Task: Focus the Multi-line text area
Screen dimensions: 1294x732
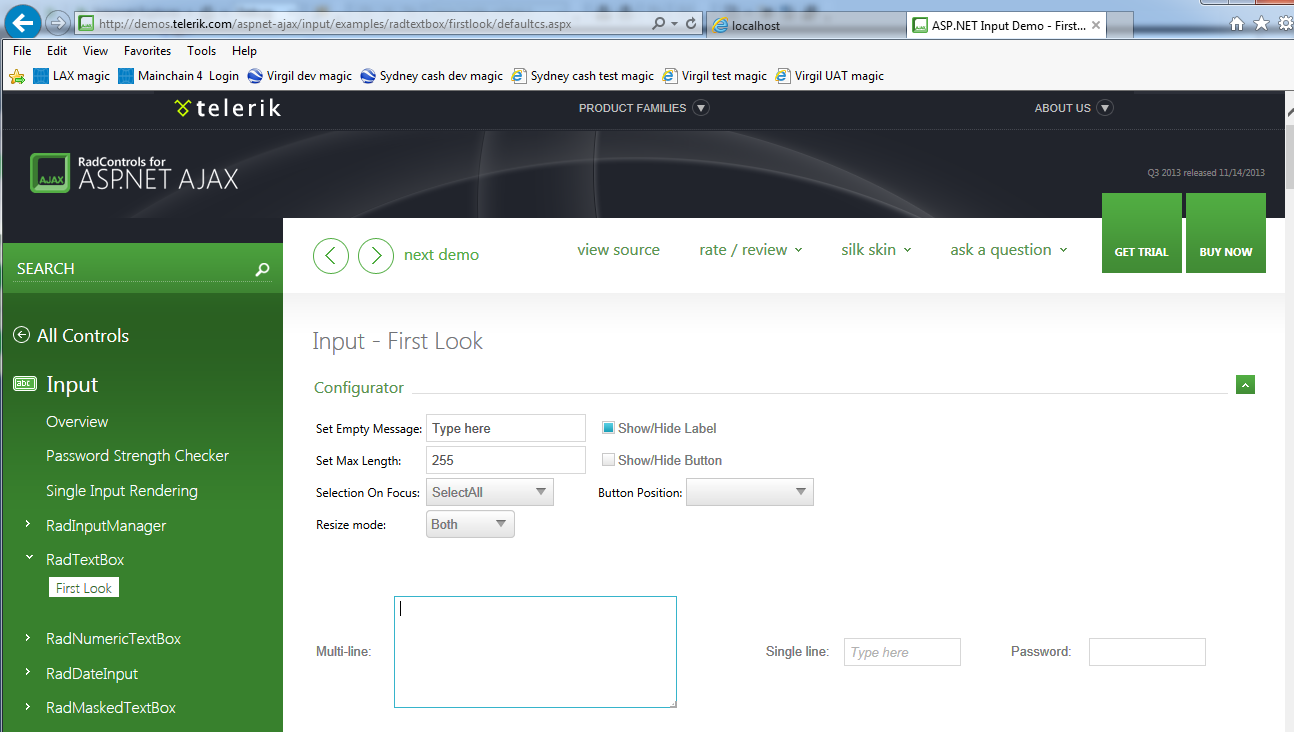Action: [x=535, y=652]
